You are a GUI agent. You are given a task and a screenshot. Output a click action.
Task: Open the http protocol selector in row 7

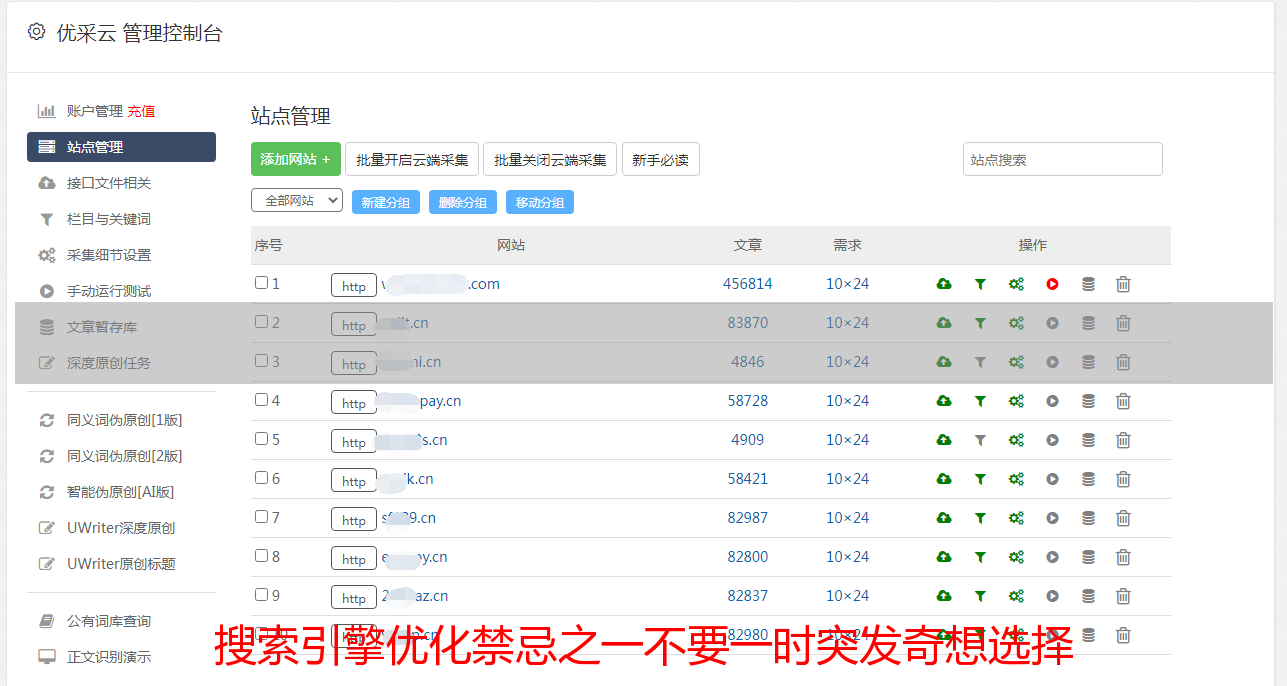354,520
